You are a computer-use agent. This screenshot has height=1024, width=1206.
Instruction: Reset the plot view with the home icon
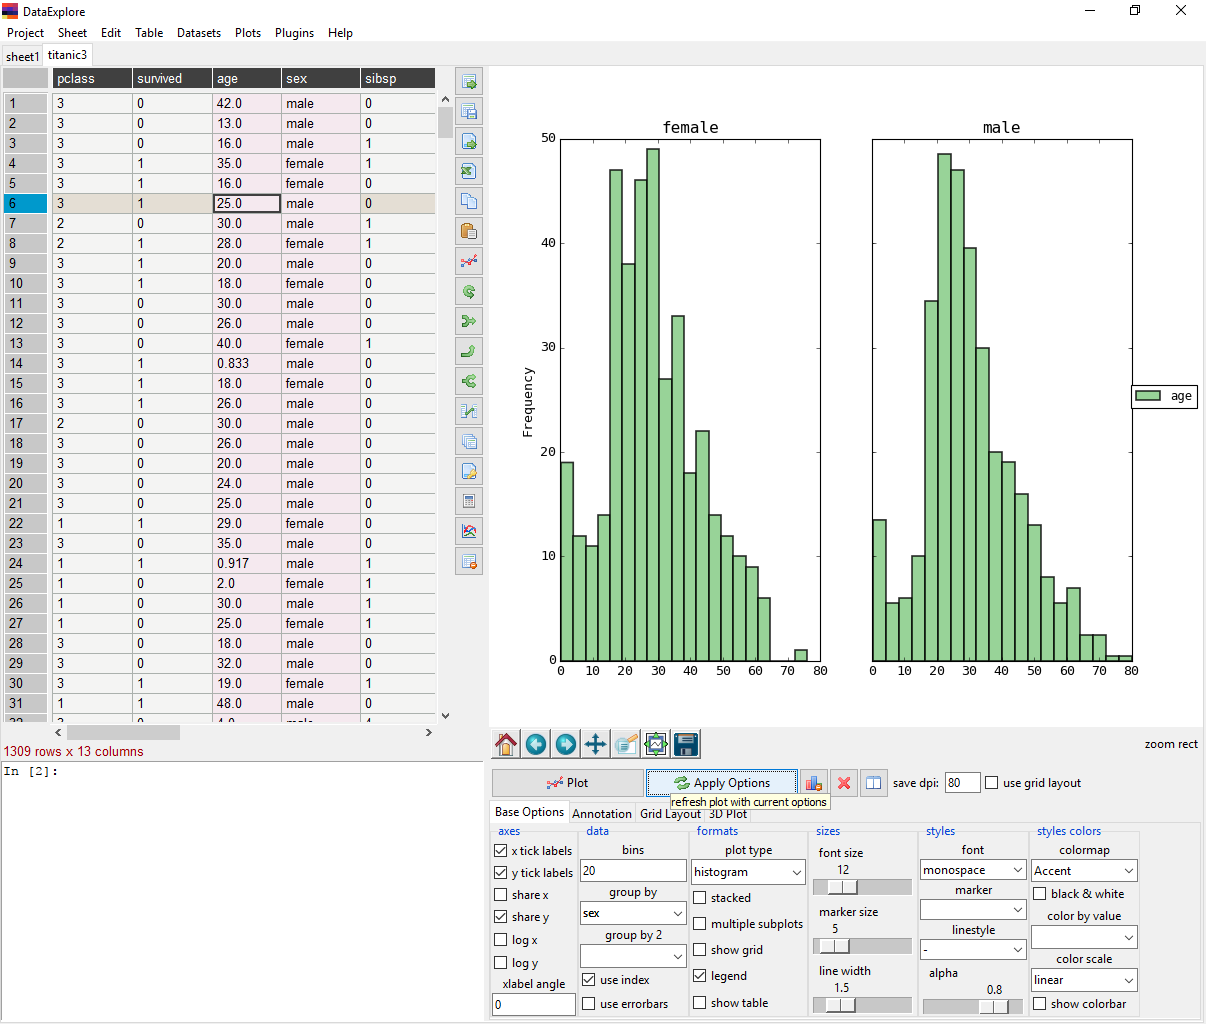pyautogui.click(x=505, y=744)
